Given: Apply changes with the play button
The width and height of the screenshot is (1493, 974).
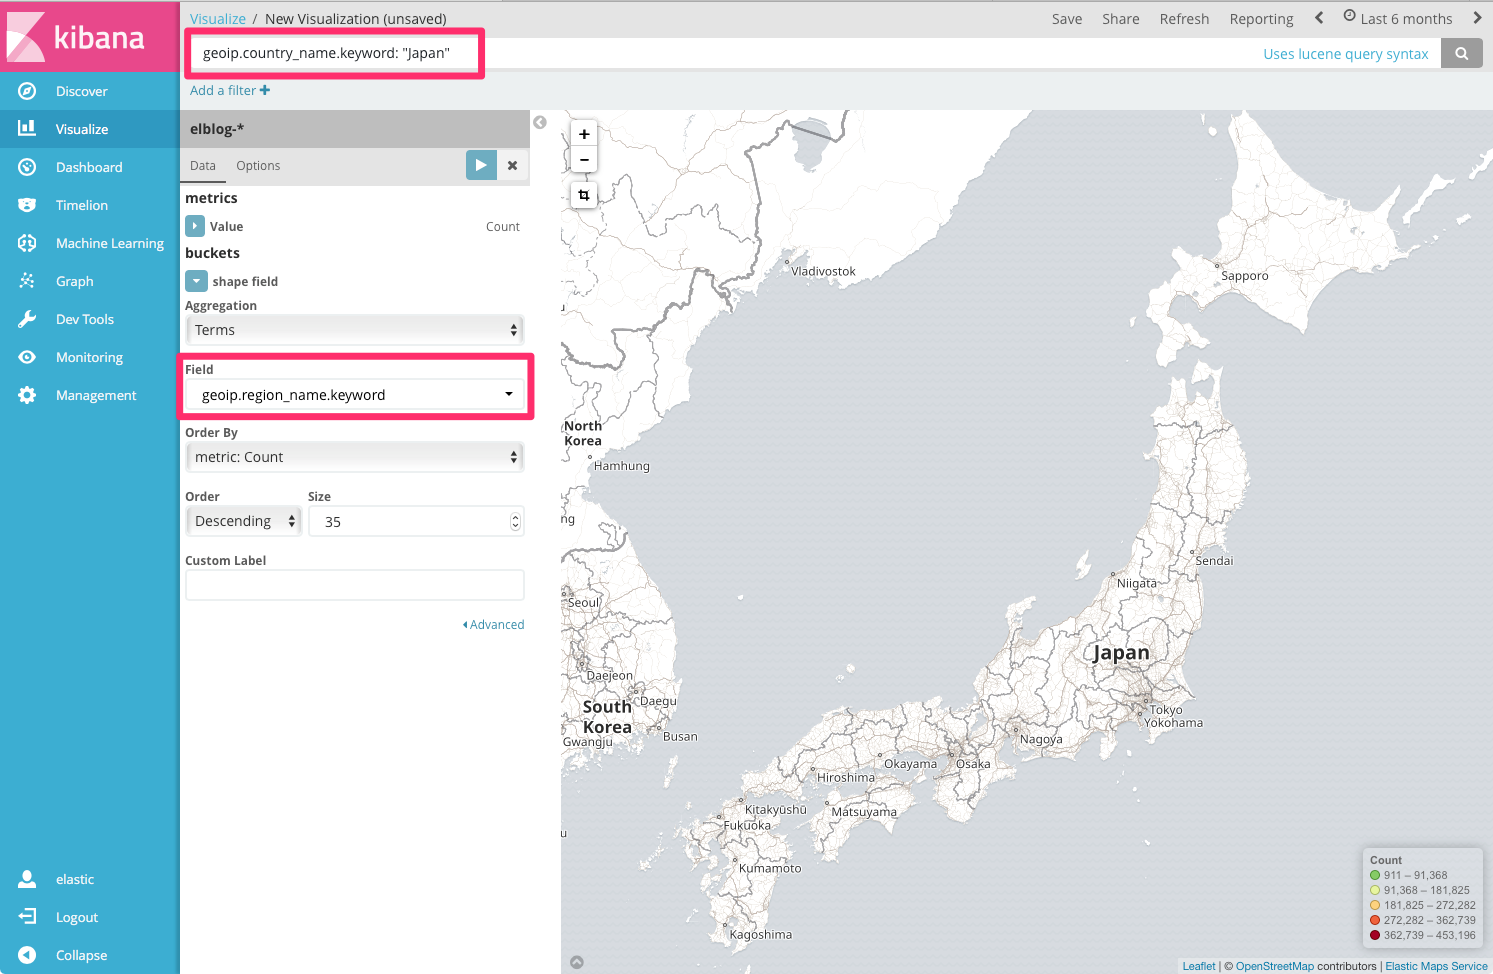Looking at the screenshot, I should pos(481,164).
